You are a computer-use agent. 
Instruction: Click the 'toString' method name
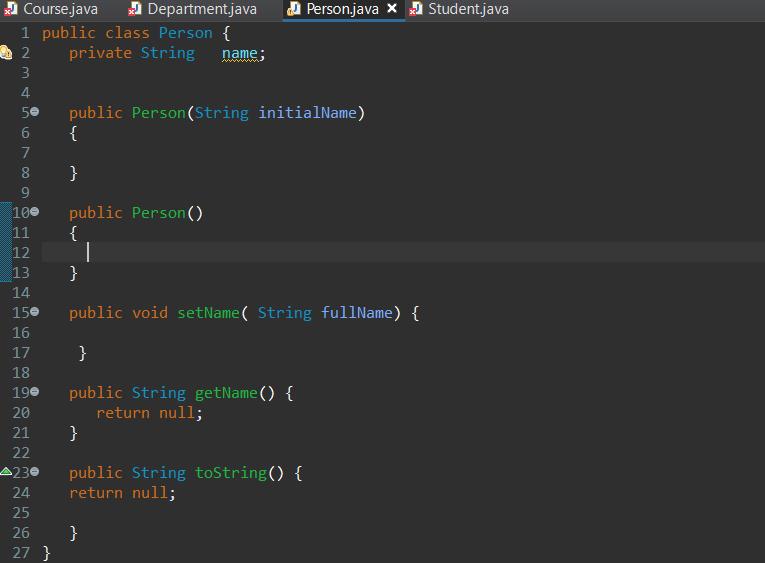point(231,473)
